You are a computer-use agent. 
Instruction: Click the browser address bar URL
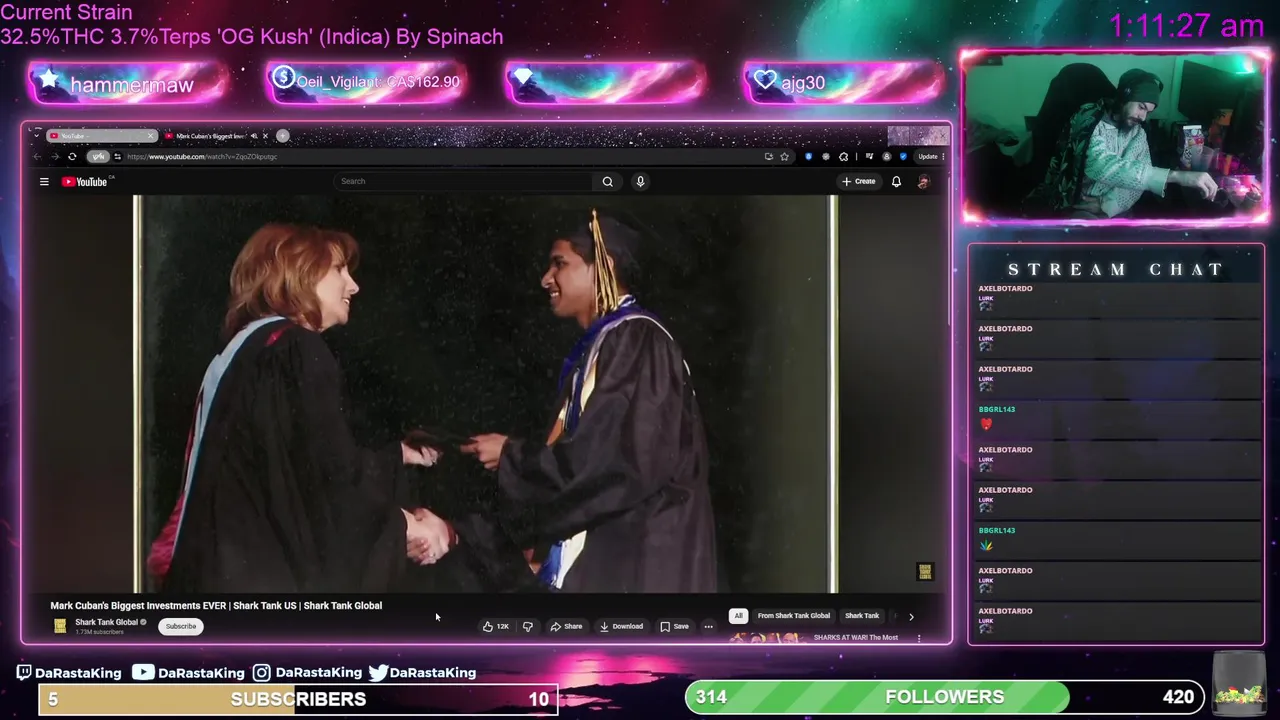coord(202,156)
